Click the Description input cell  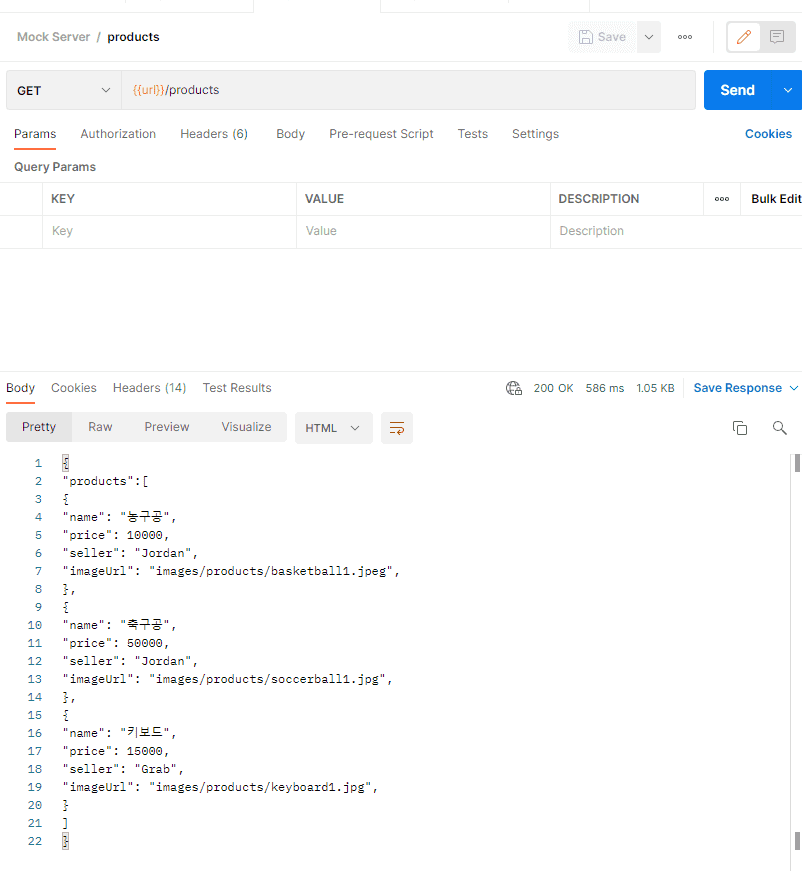pyautogui.click(x=676, y=231)
